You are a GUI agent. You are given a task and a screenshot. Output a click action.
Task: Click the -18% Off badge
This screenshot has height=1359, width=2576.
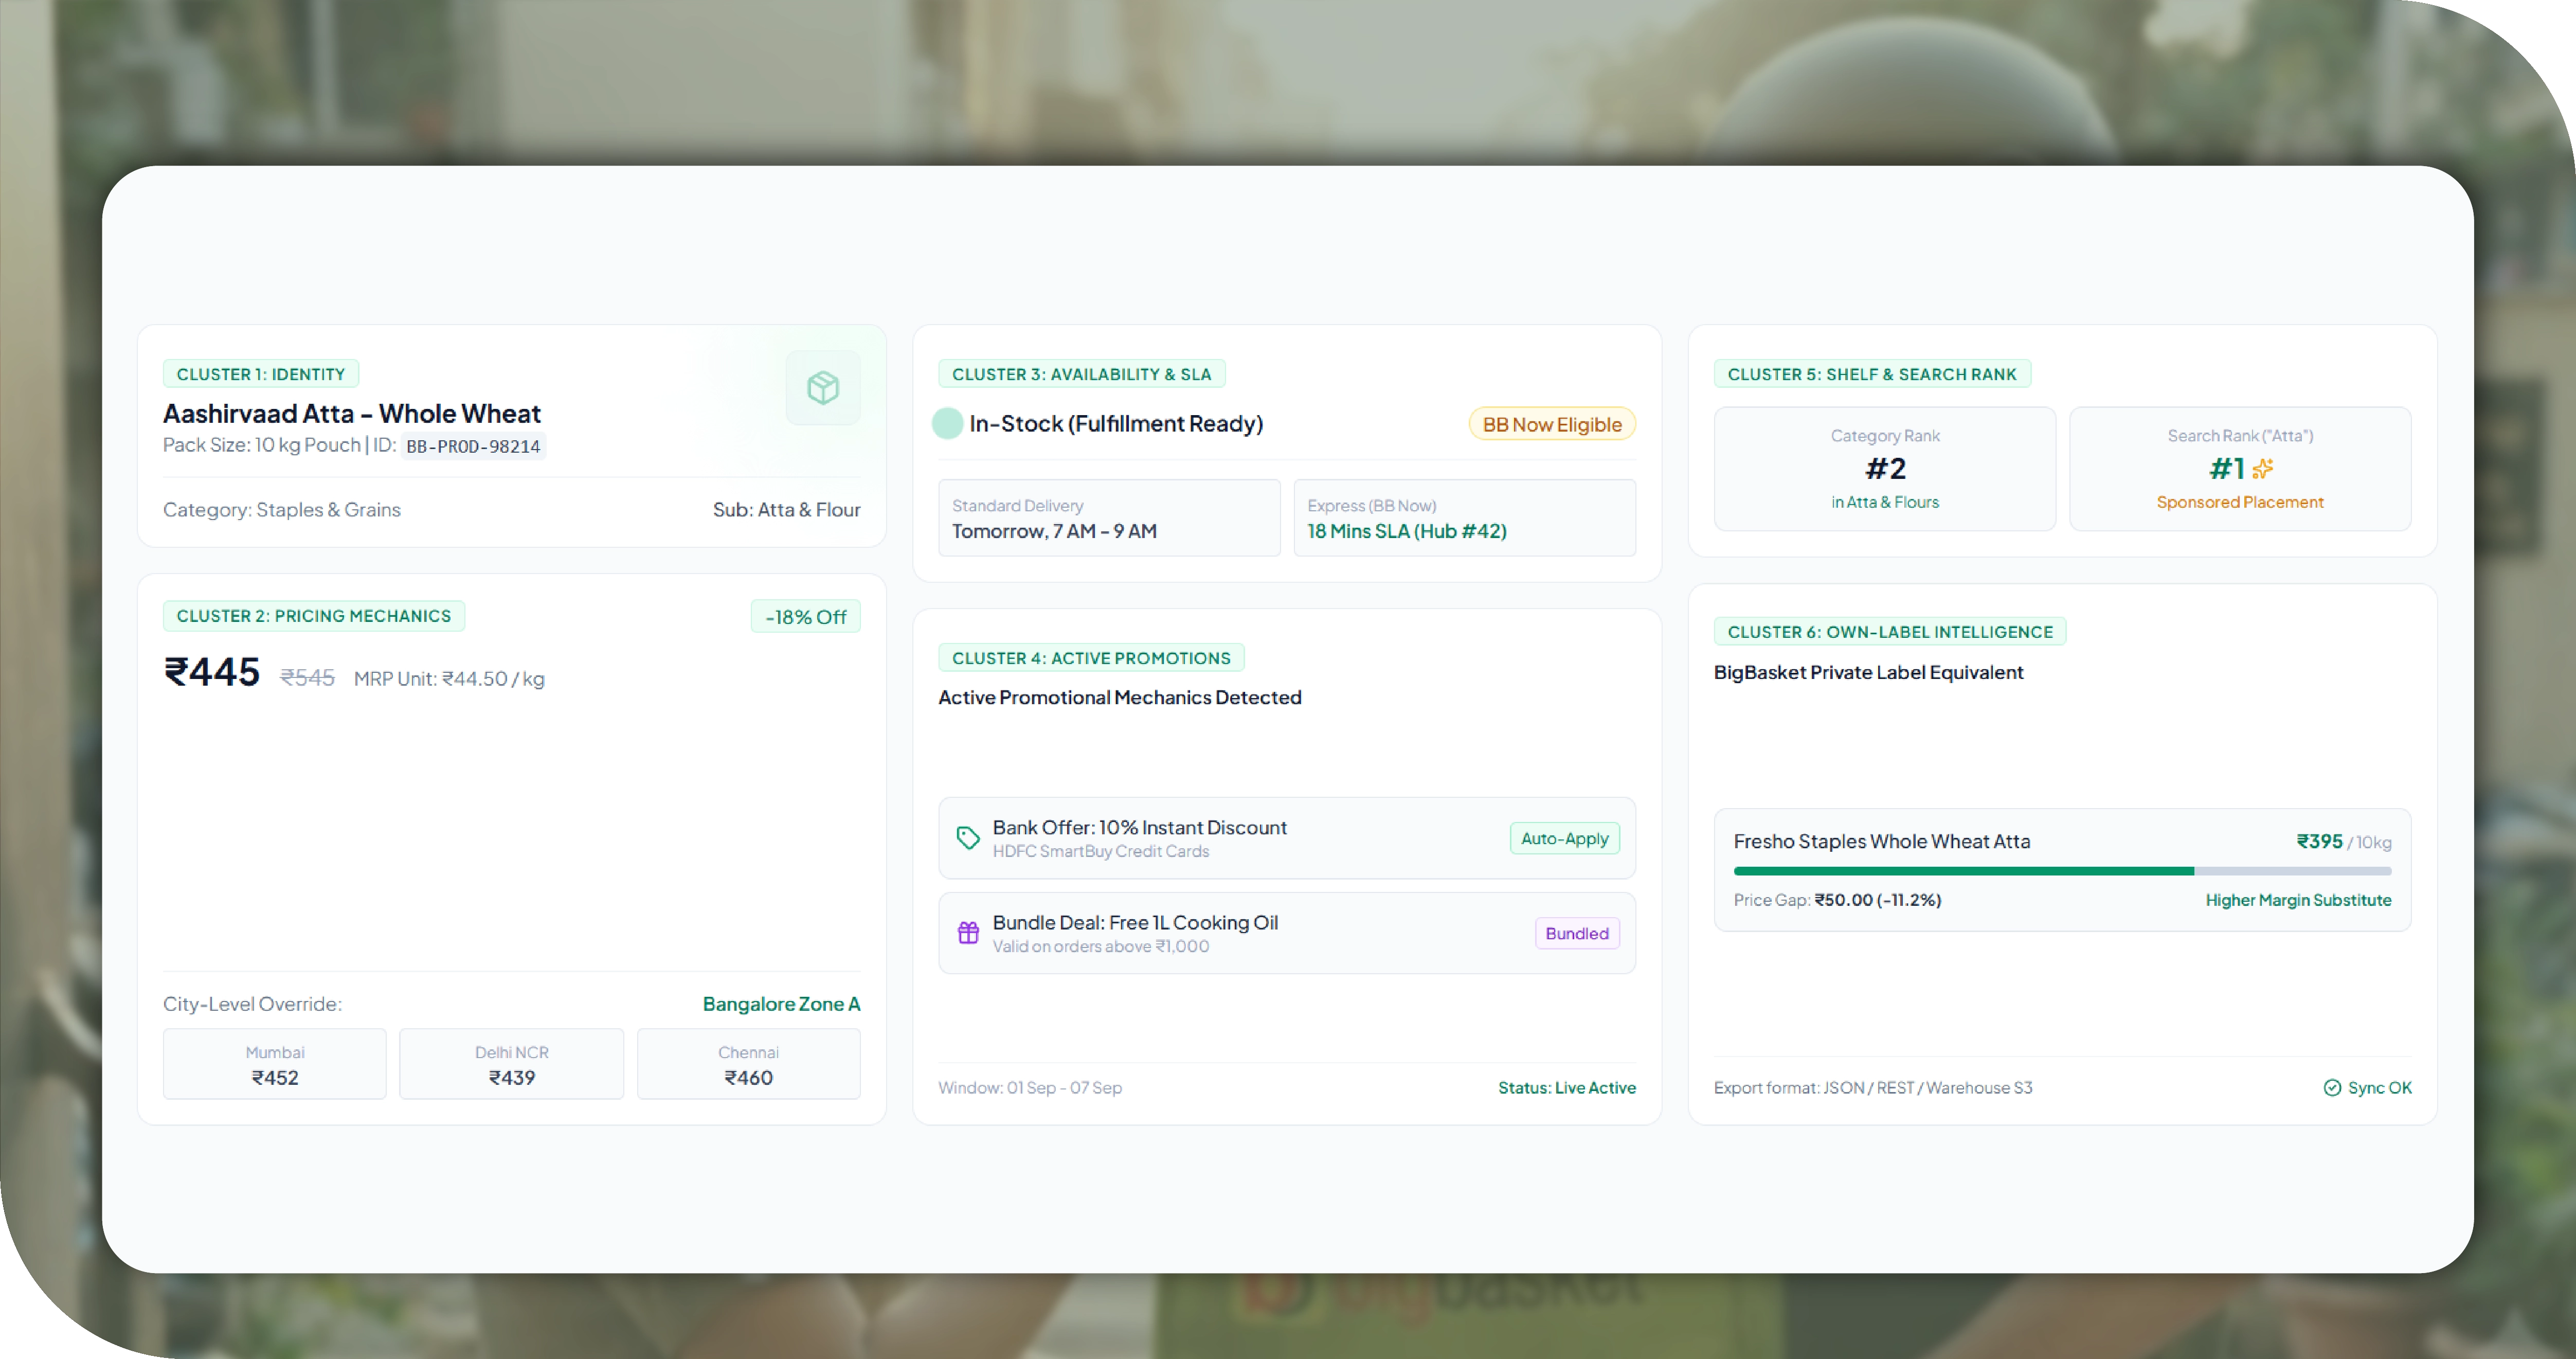[806, 617]
